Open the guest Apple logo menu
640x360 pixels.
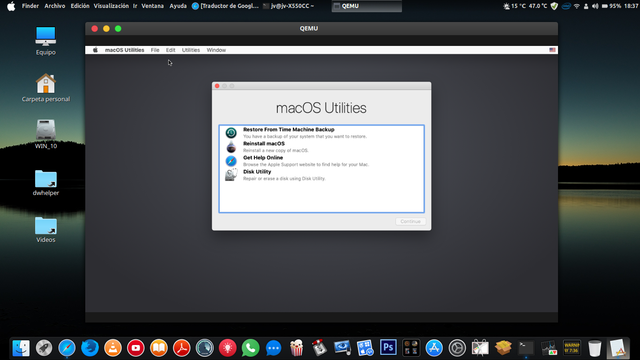tap(95, 50)
